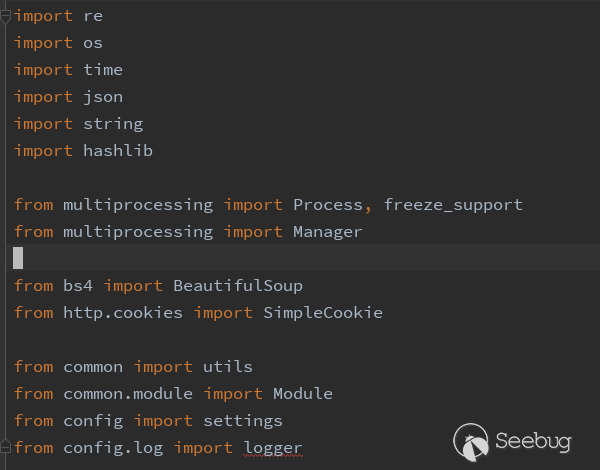Click the Seebug logo icon
The height and width of the screenshot is (470, 600).
pos(471,441)
